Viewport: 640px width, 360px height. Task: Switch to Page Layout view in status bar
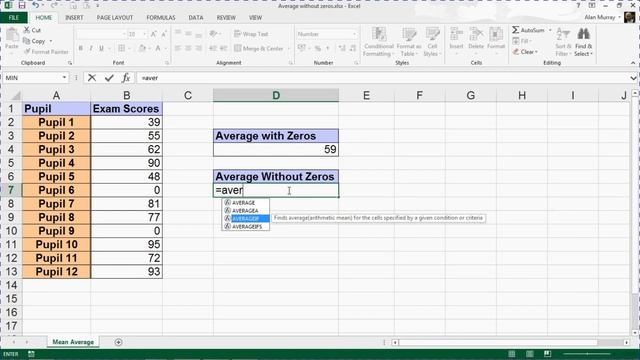[x=529, y=353]
